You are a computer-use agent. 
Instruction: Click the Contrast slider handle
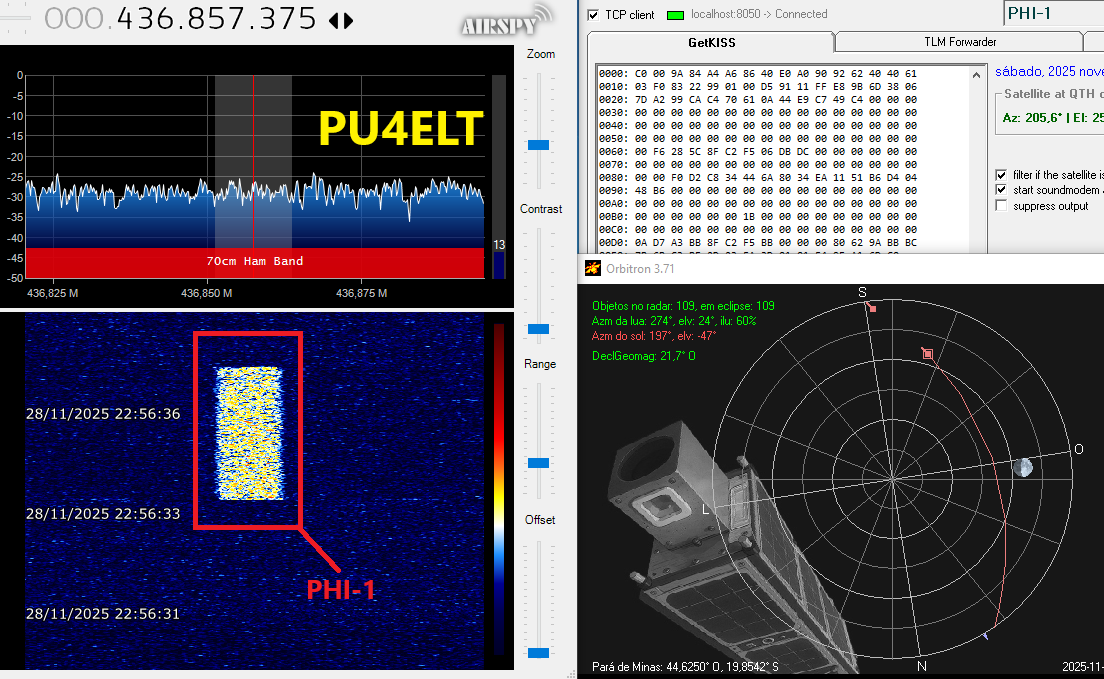[x=538, y=328]
